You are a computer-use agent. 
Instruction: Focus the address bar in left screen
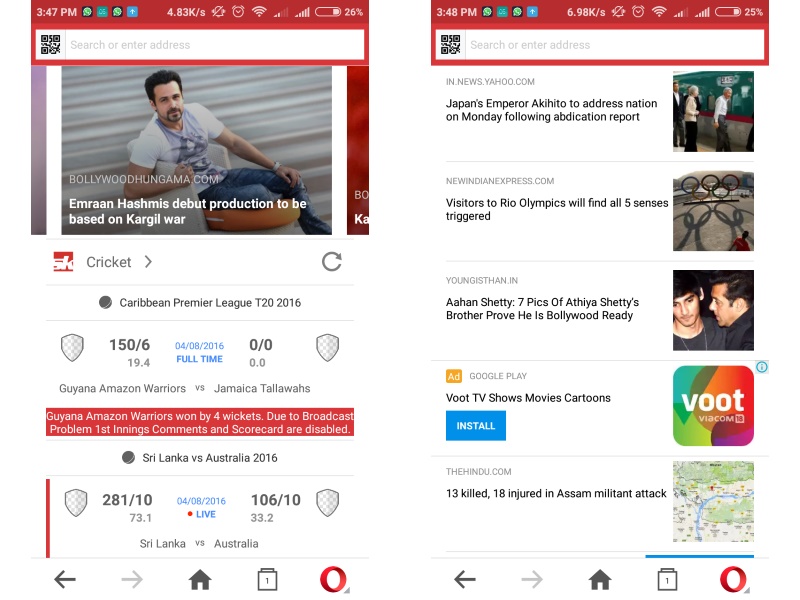pos(214,45)
